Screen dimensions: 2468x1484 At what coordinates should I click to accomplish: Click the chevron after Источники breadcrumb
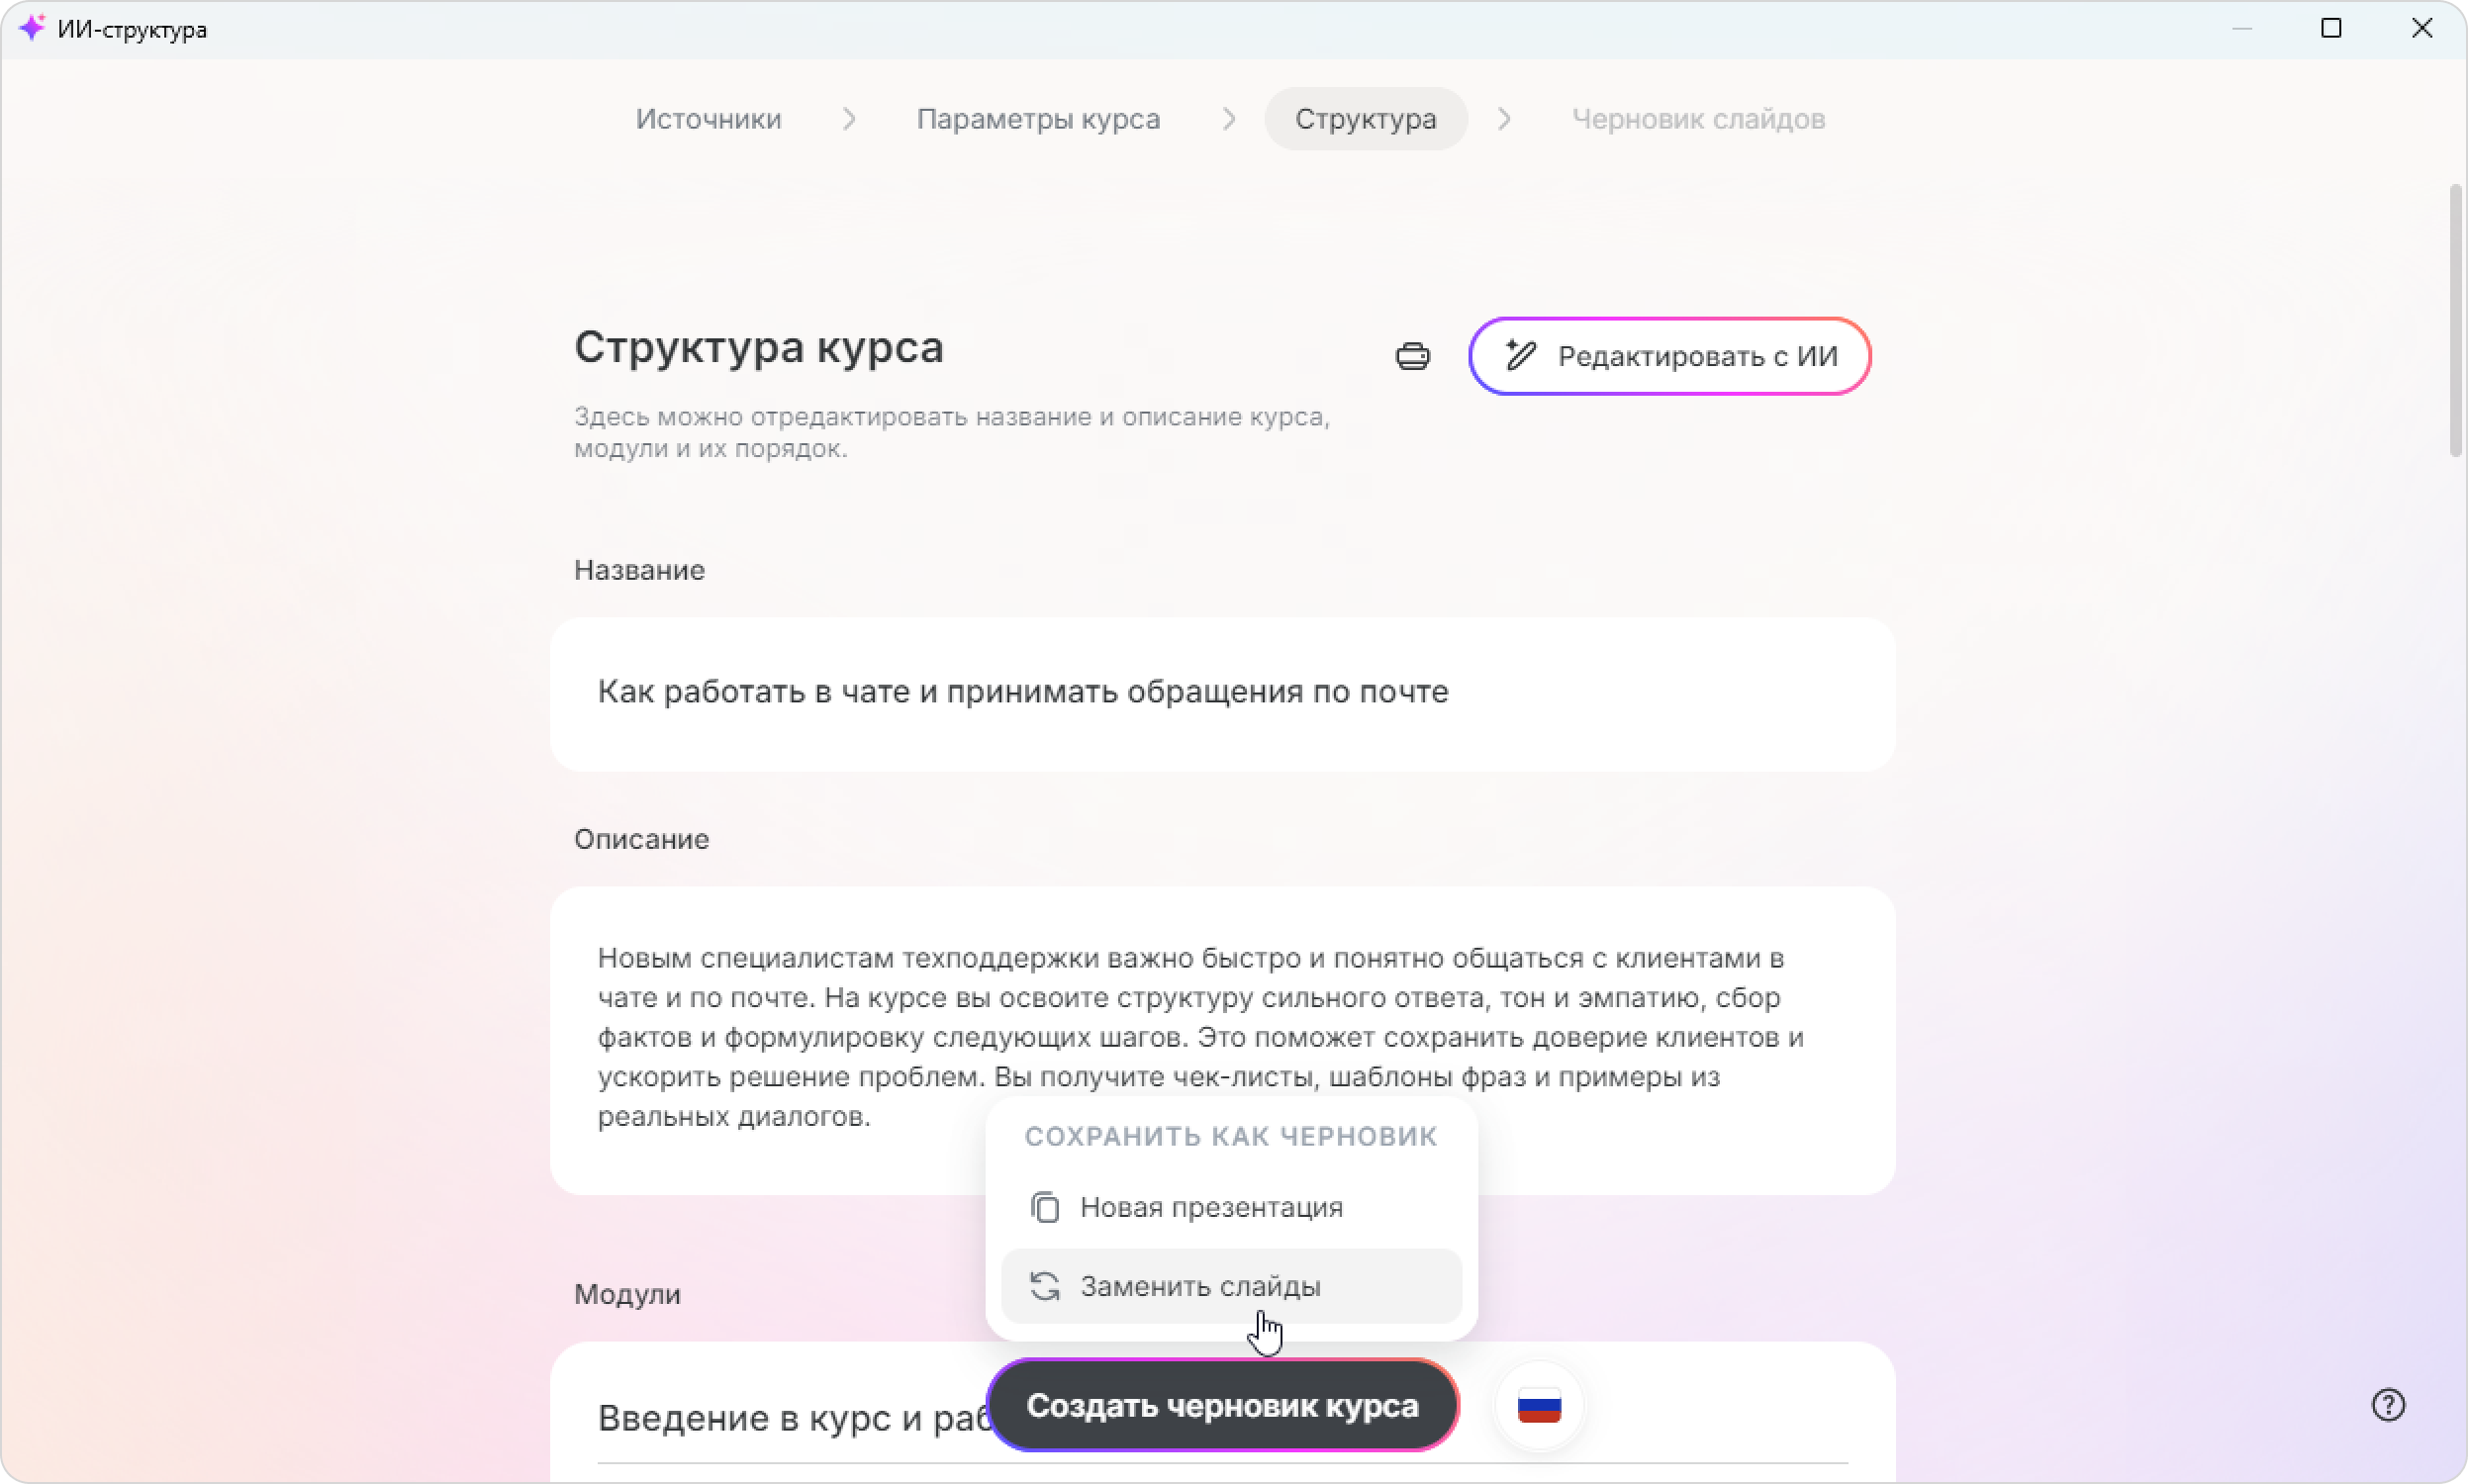point(849,119)
